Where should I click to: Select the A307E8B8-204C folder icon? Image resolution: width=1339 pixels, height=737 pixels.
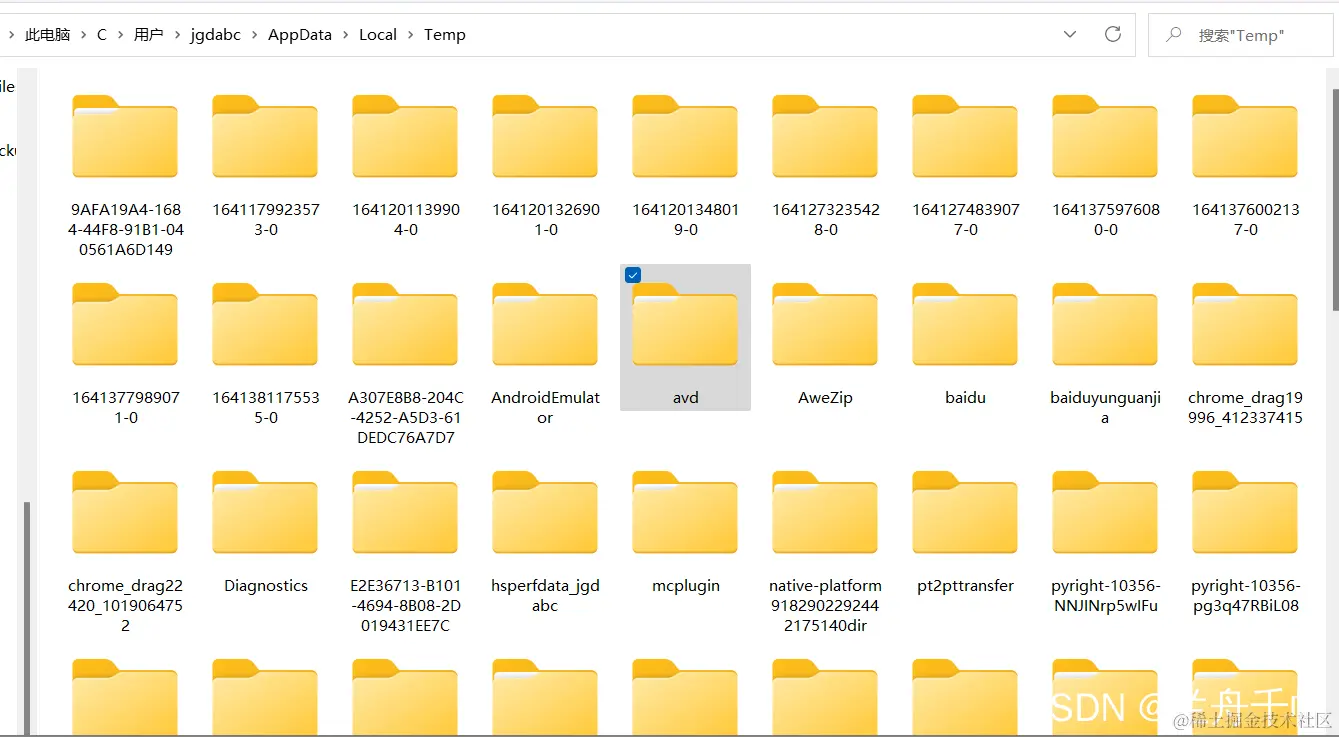coord(405,324)
